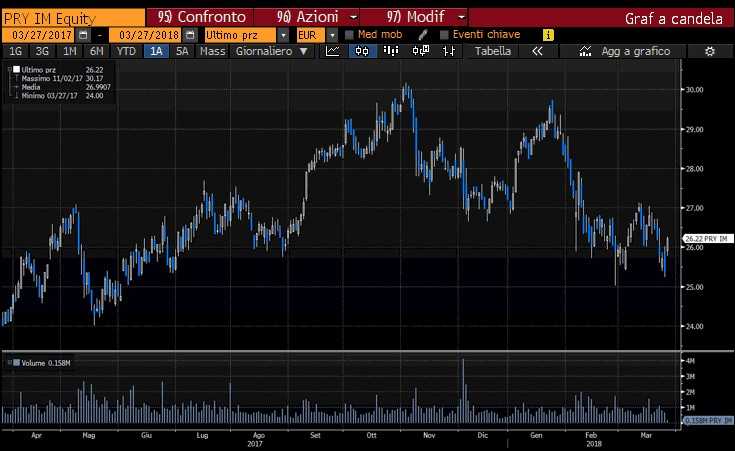The height and width of the screenshot is (451, 735).
Task: Click the 26.22 PRY IM price label
Action: pos(708,239)
